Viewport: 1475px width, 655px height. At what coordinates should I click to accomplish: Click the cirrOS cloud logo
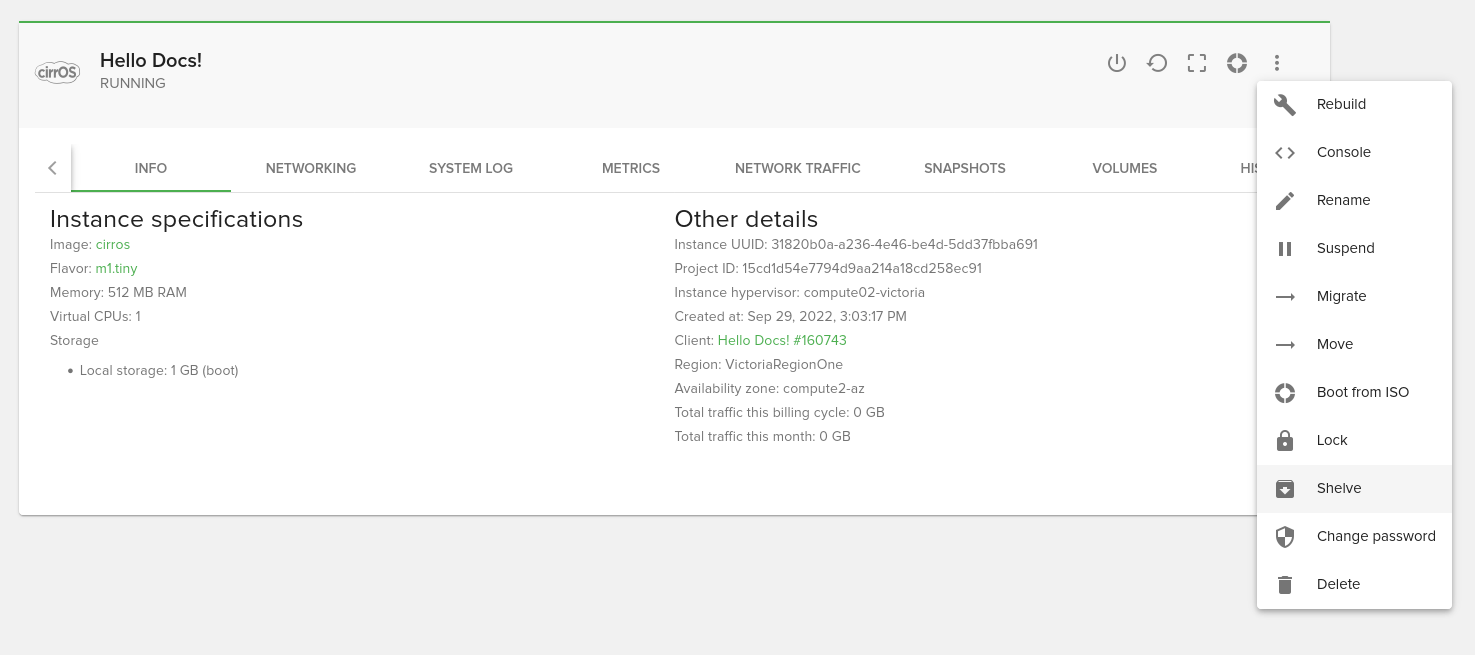pyautogui.click(x=57, y=72)
